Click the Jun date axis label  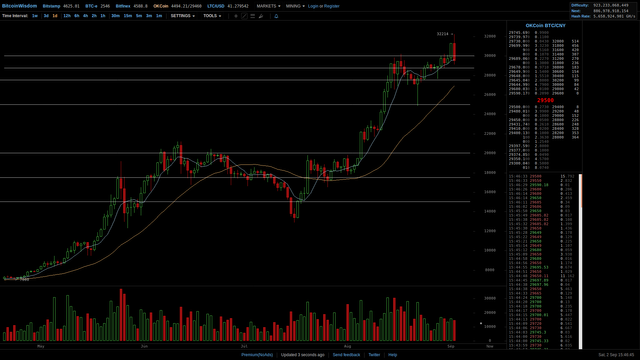[x=144, y=346]
